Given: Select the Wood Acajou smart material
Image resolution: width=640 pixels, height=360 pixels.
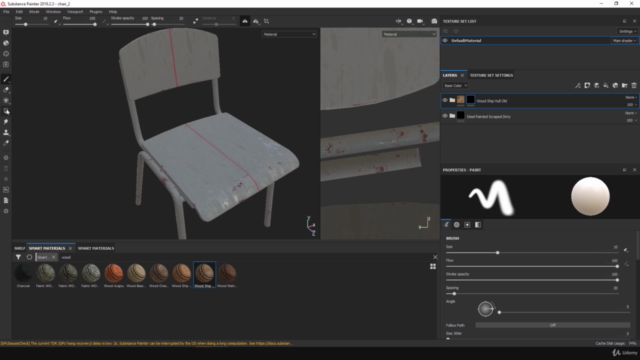Looking at the screenshot, I should pyautogui.click(x=114, y=275).
